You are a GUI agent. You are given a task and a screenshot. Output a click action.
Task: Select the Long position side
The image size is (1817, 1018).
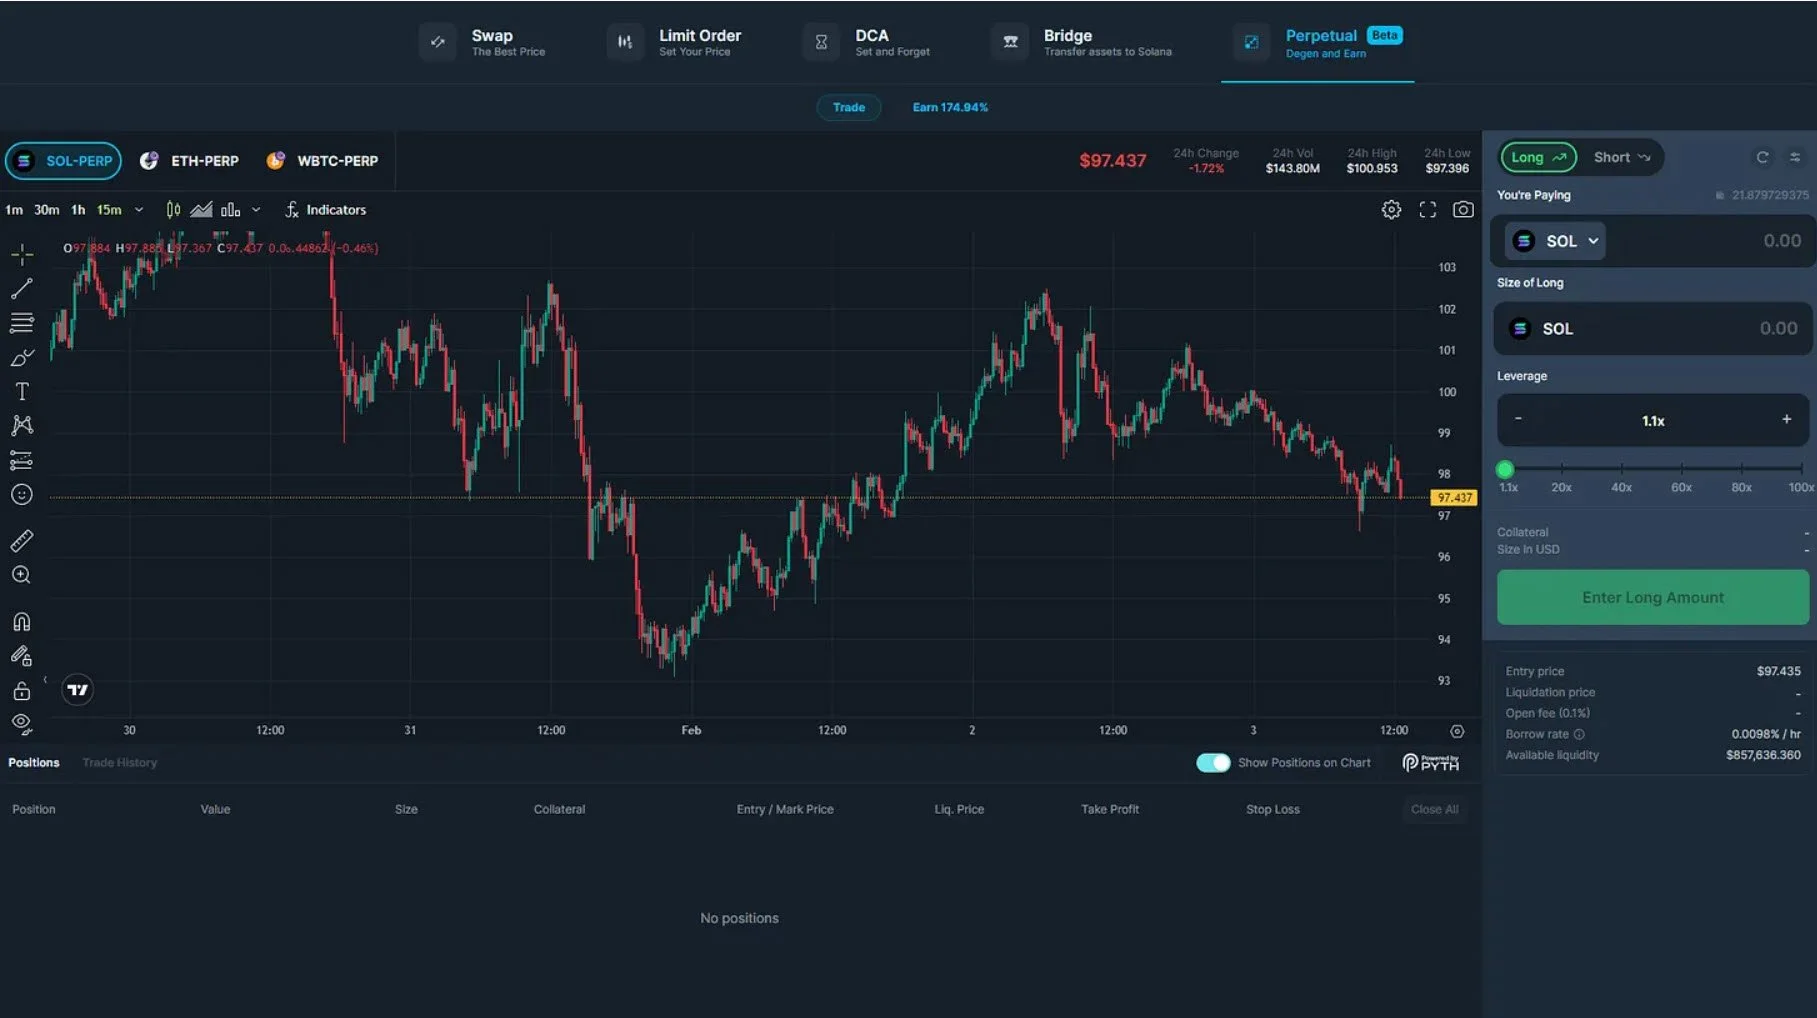[x=1538, y=157]
